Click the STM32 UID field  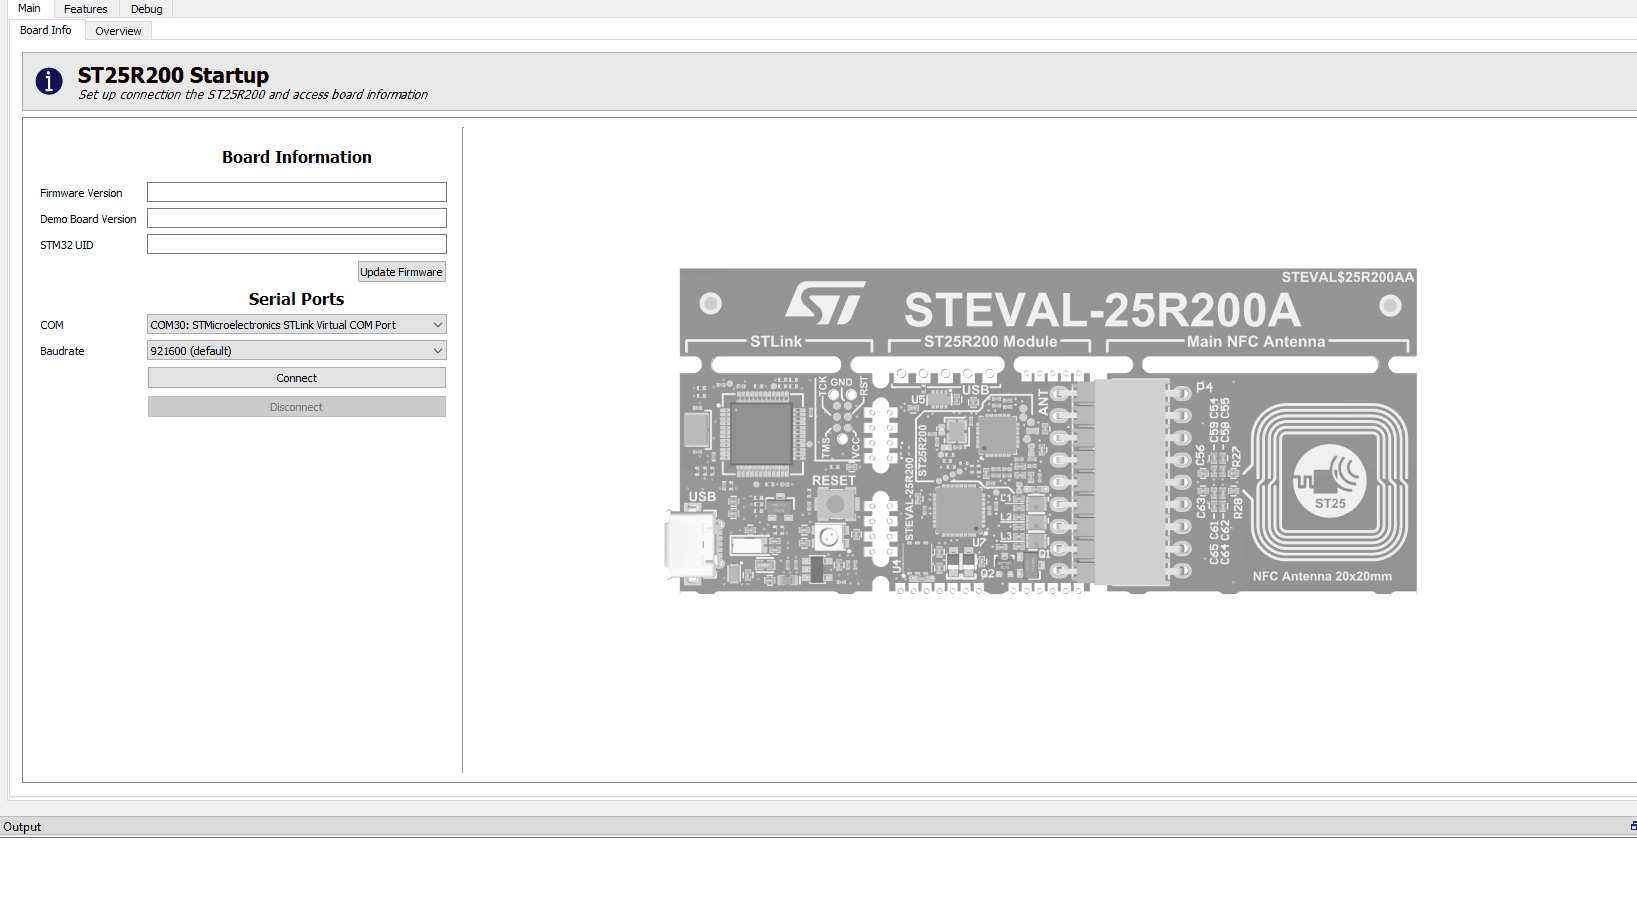pyautogui.click(x=297, y=244)
